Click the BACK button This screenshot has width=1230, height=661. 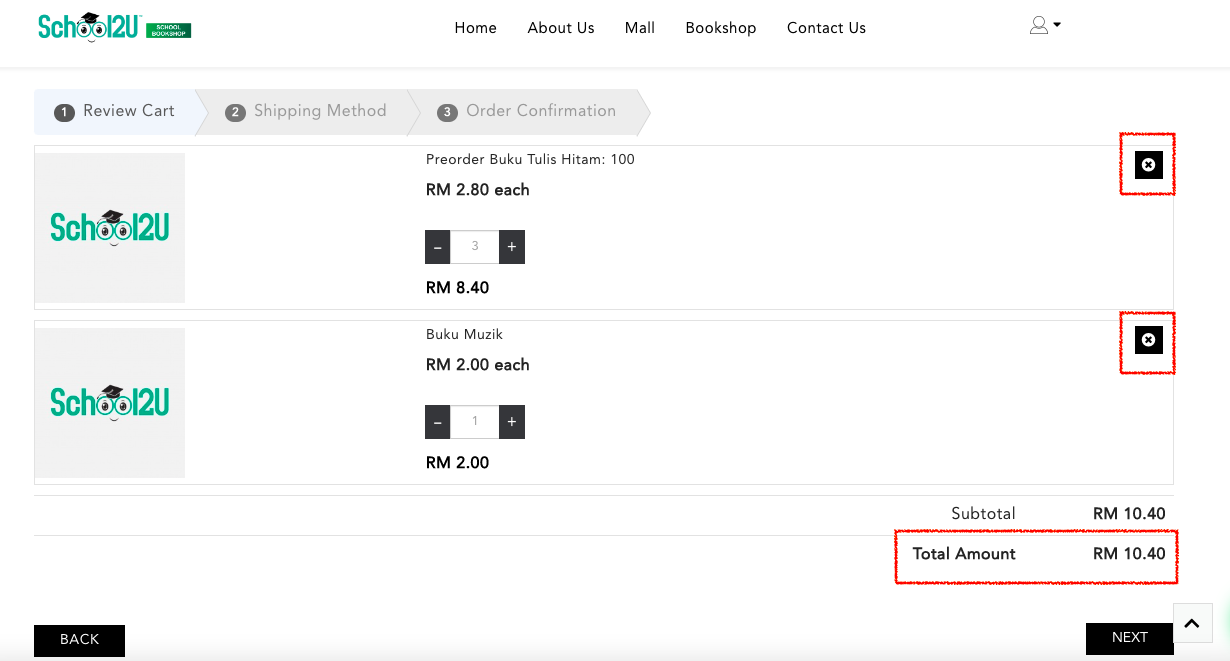point(79,640)
